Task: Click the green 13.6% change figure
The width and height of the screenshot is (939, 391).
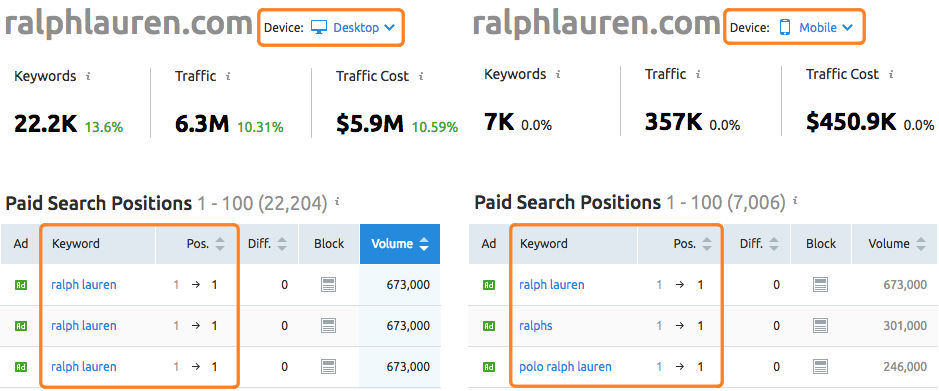Action: point(104,127)
